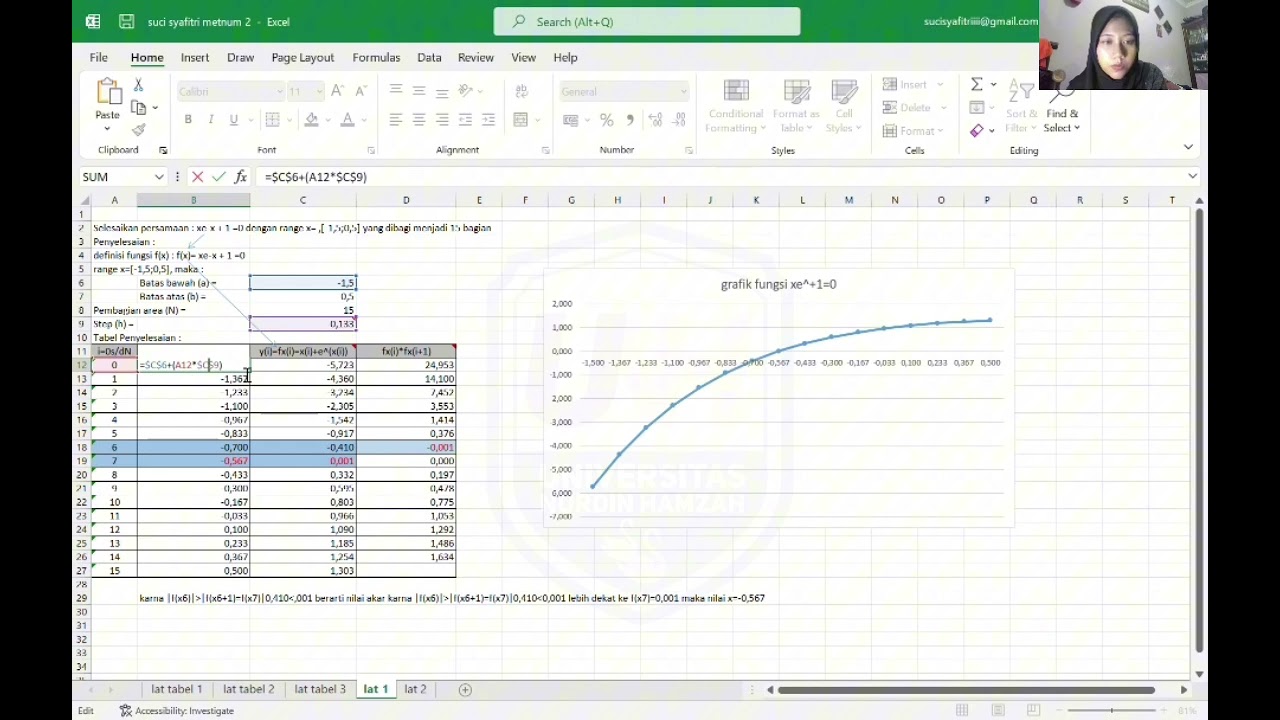Screen dimensions: 1280x720
Task: Click the Font Color A icon
Action: coord(348,120)
